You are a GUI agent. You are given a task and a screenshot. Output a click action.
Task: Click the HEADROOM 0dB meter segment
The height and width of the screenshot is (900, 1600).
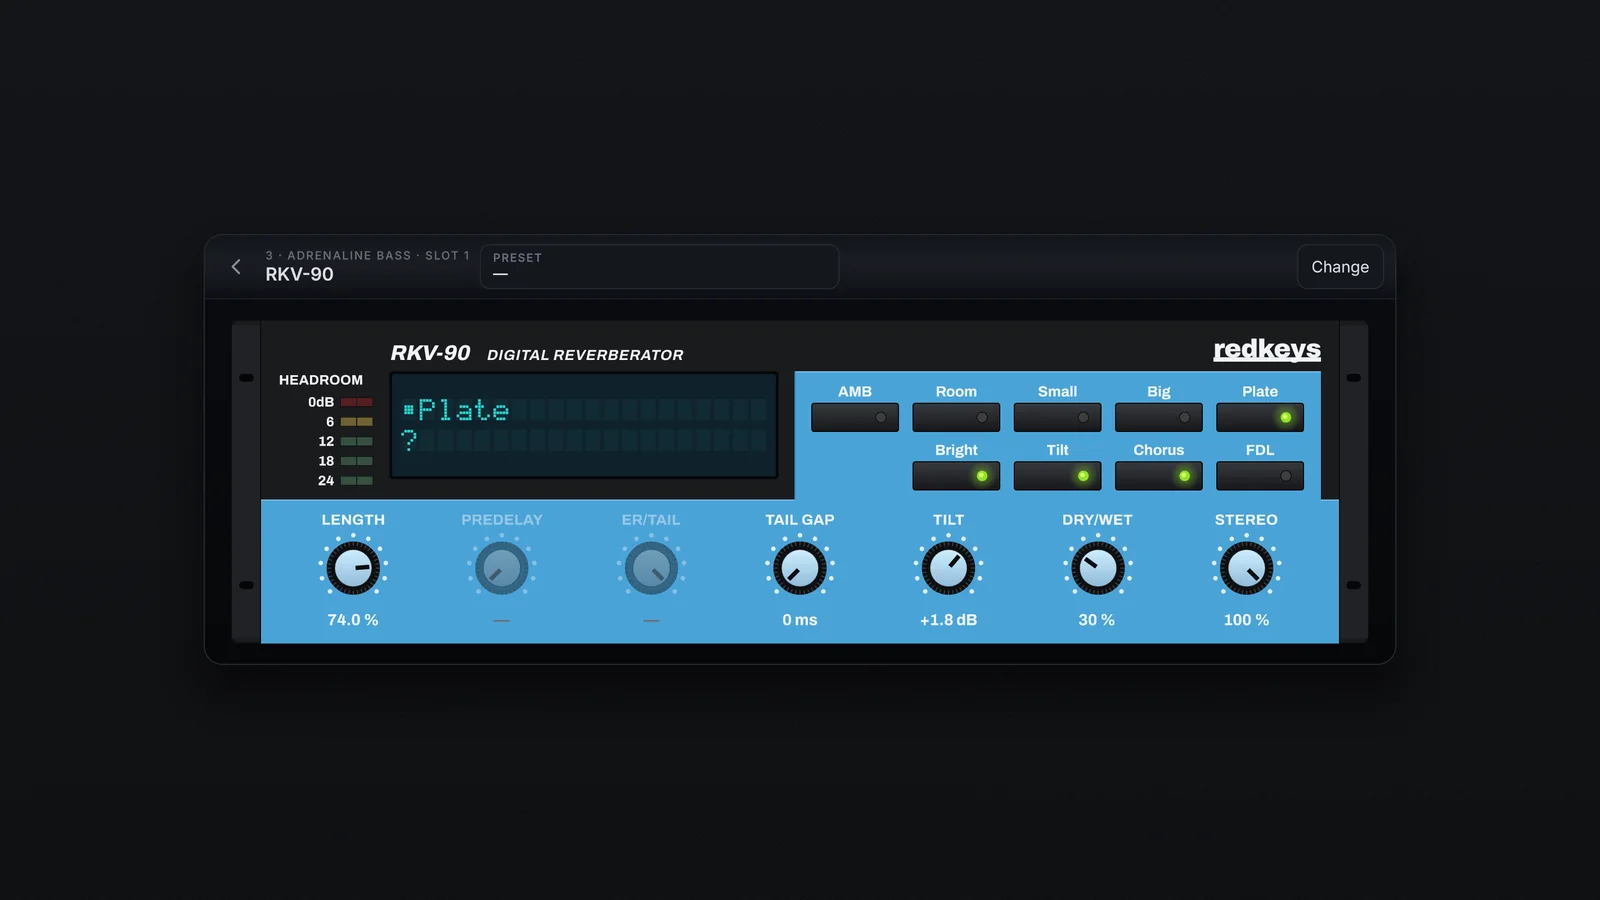point(356,402)
